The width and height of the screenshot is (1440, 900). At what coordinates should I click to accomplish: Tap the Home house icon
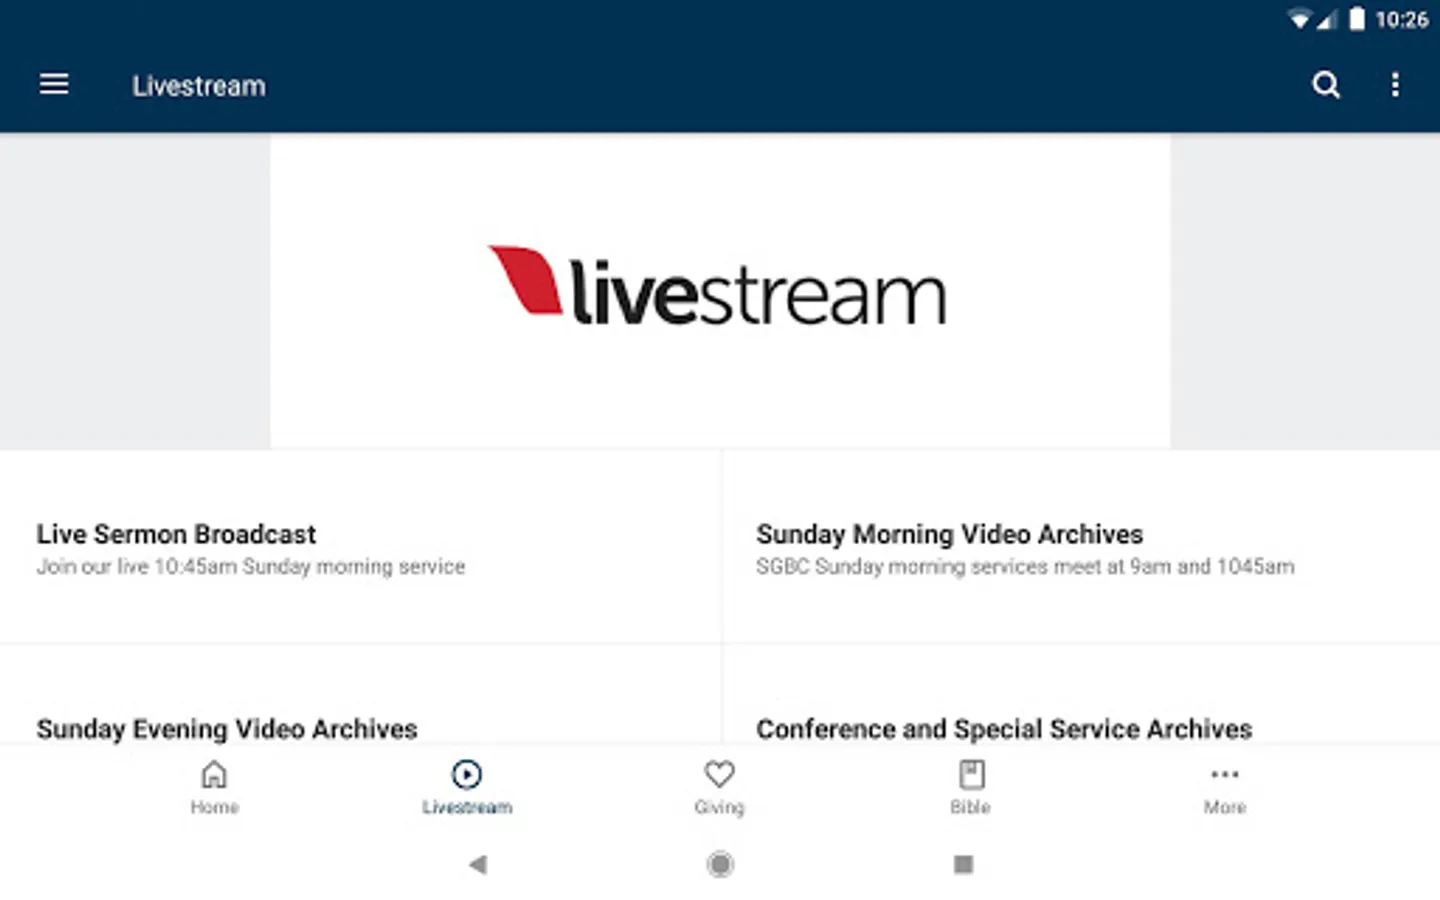tap(214, 774)
